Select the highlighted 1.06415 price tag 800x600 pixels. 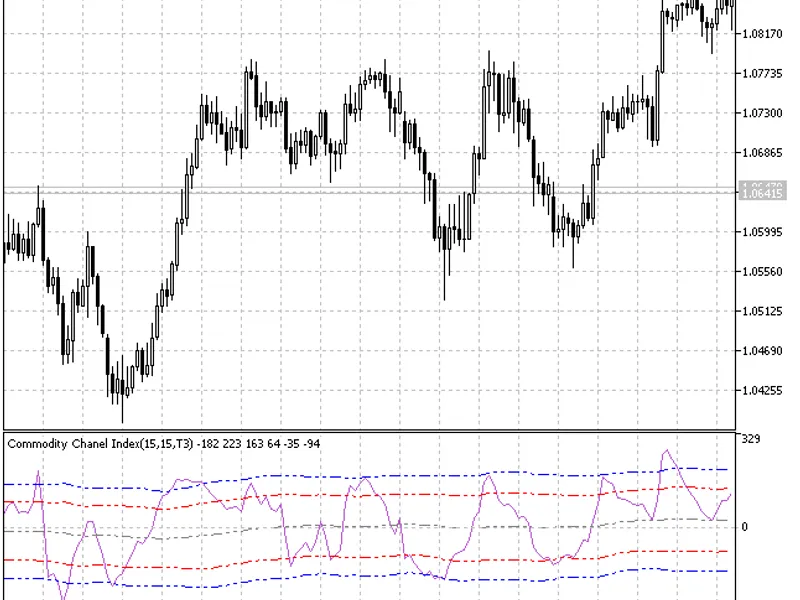[x=763, y=193]
